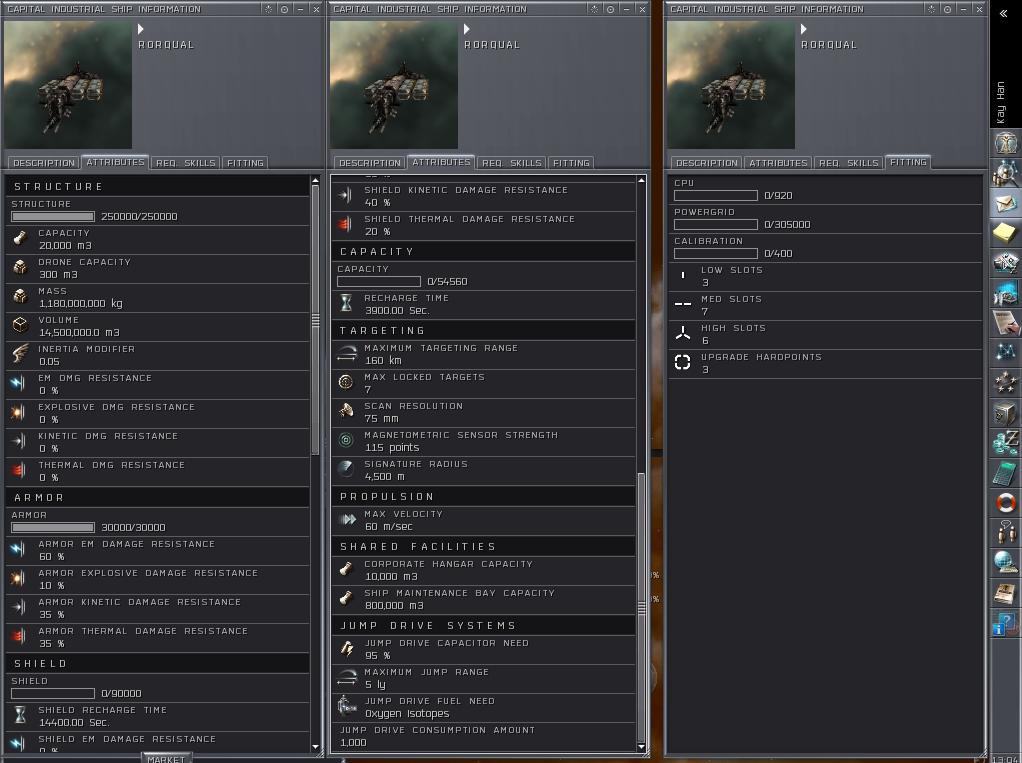Open the people and places magnifier icon
The image size is (1022, 763).
coord(1006,171)
